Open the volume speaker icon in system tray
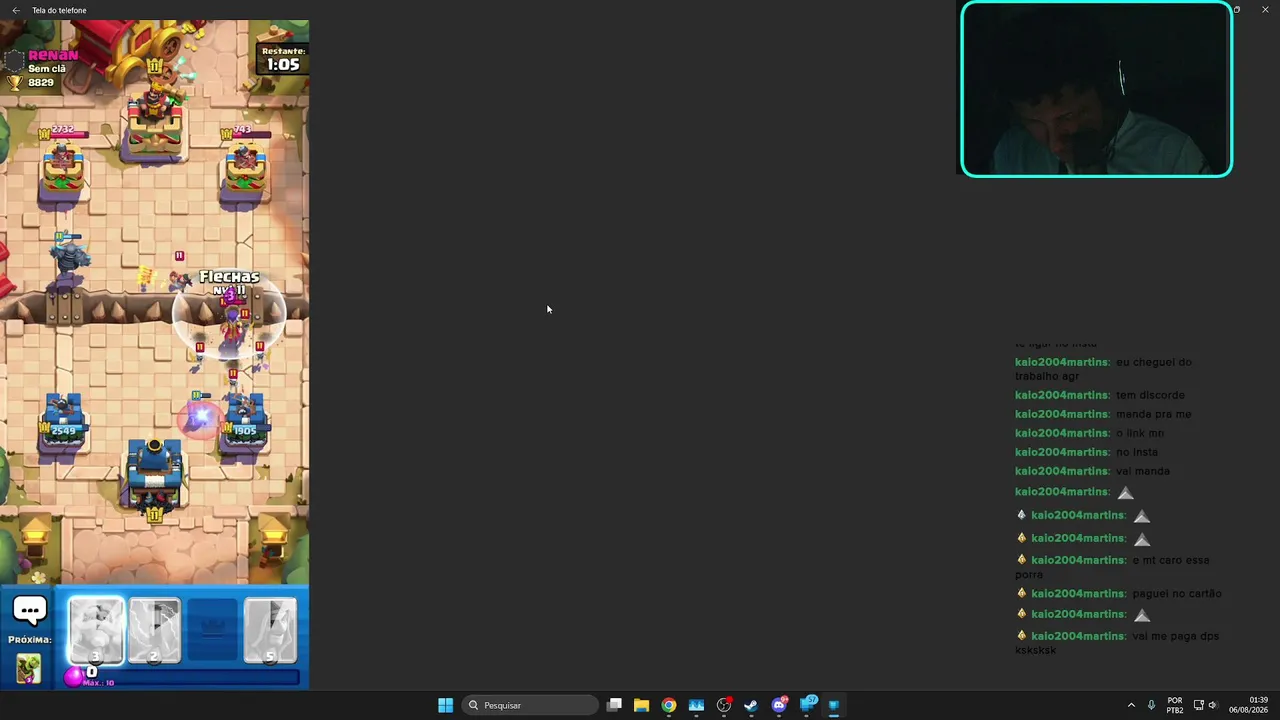Image resolution: width=1280 pixels, height=720 pixels. coord(1213,705)
